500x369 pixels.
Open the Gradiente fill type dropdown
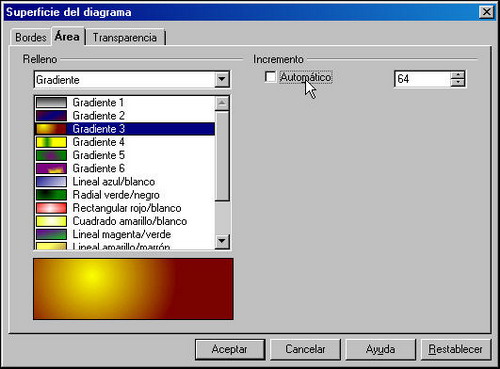[222, 80]
